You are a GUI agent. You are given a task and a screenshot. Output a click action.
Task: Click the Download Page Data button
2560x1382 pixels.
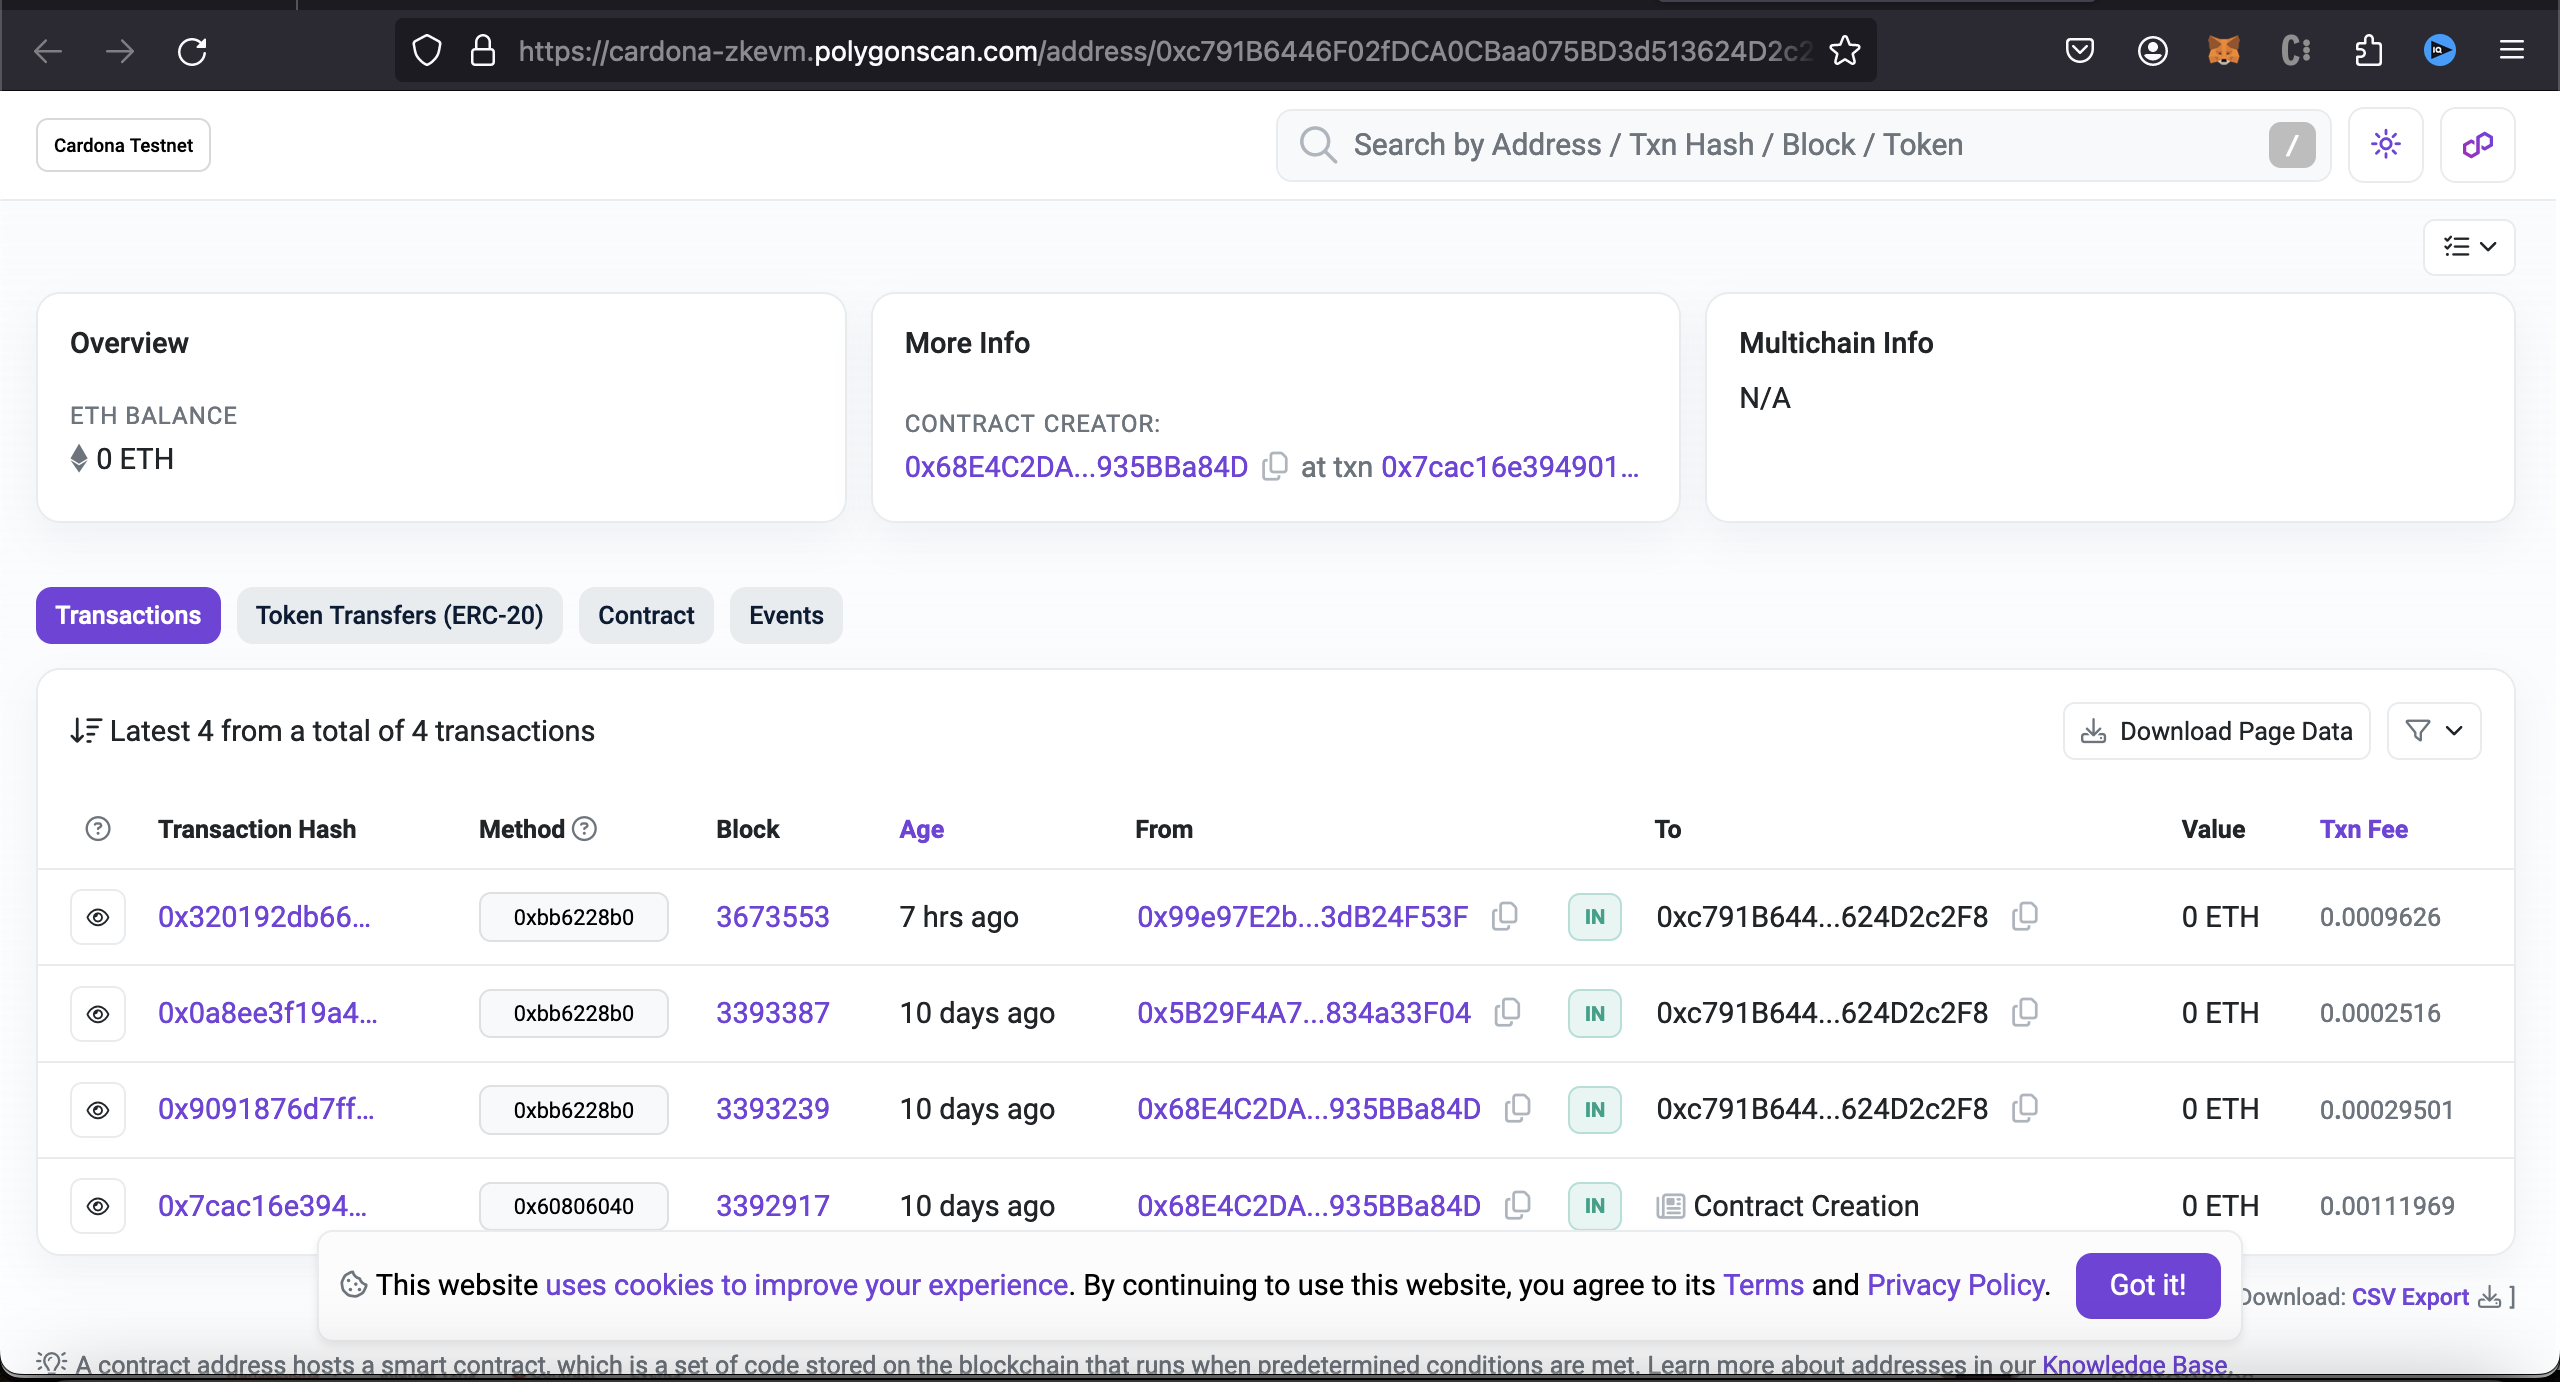[2216, 731]
